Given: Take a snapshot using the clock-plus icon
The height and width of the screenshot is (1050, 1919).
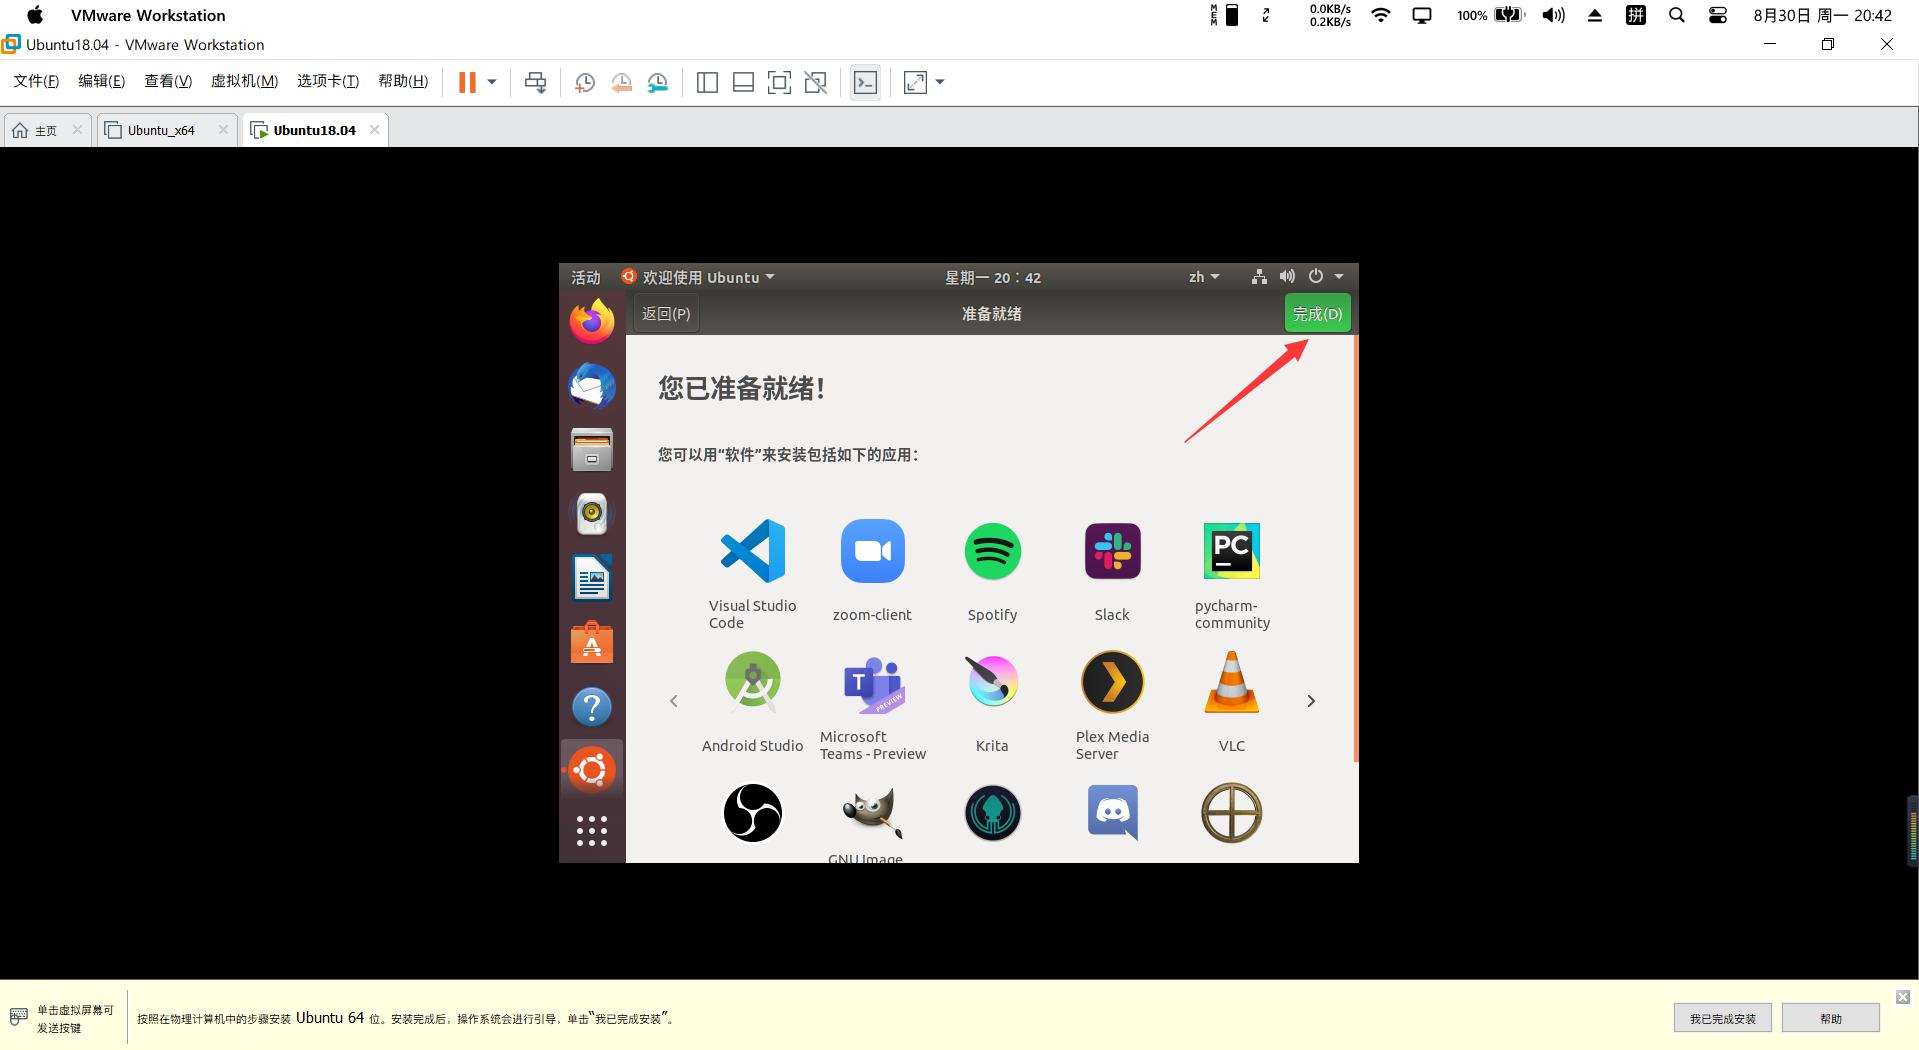Looking at the screenshot, I should 585,82.
